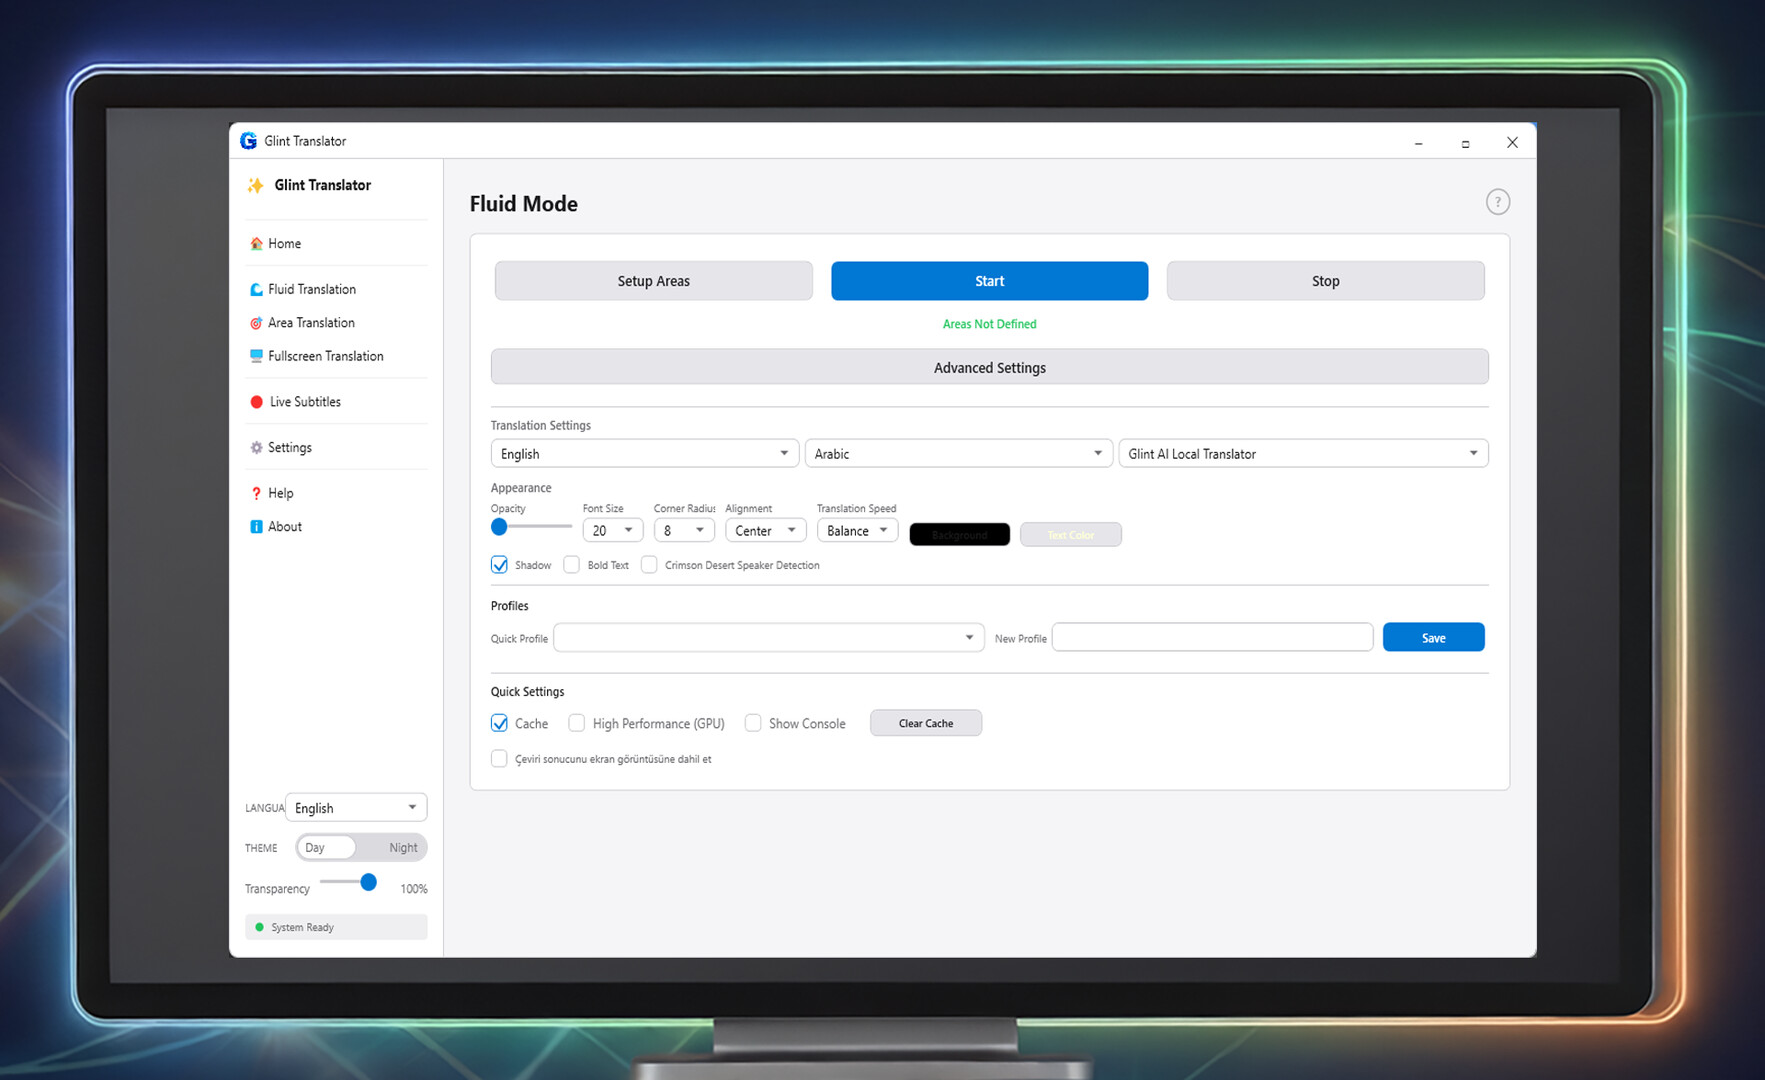Click the blue About info icon
The image size is (1765, 1080).
click(x=256, y=527)
